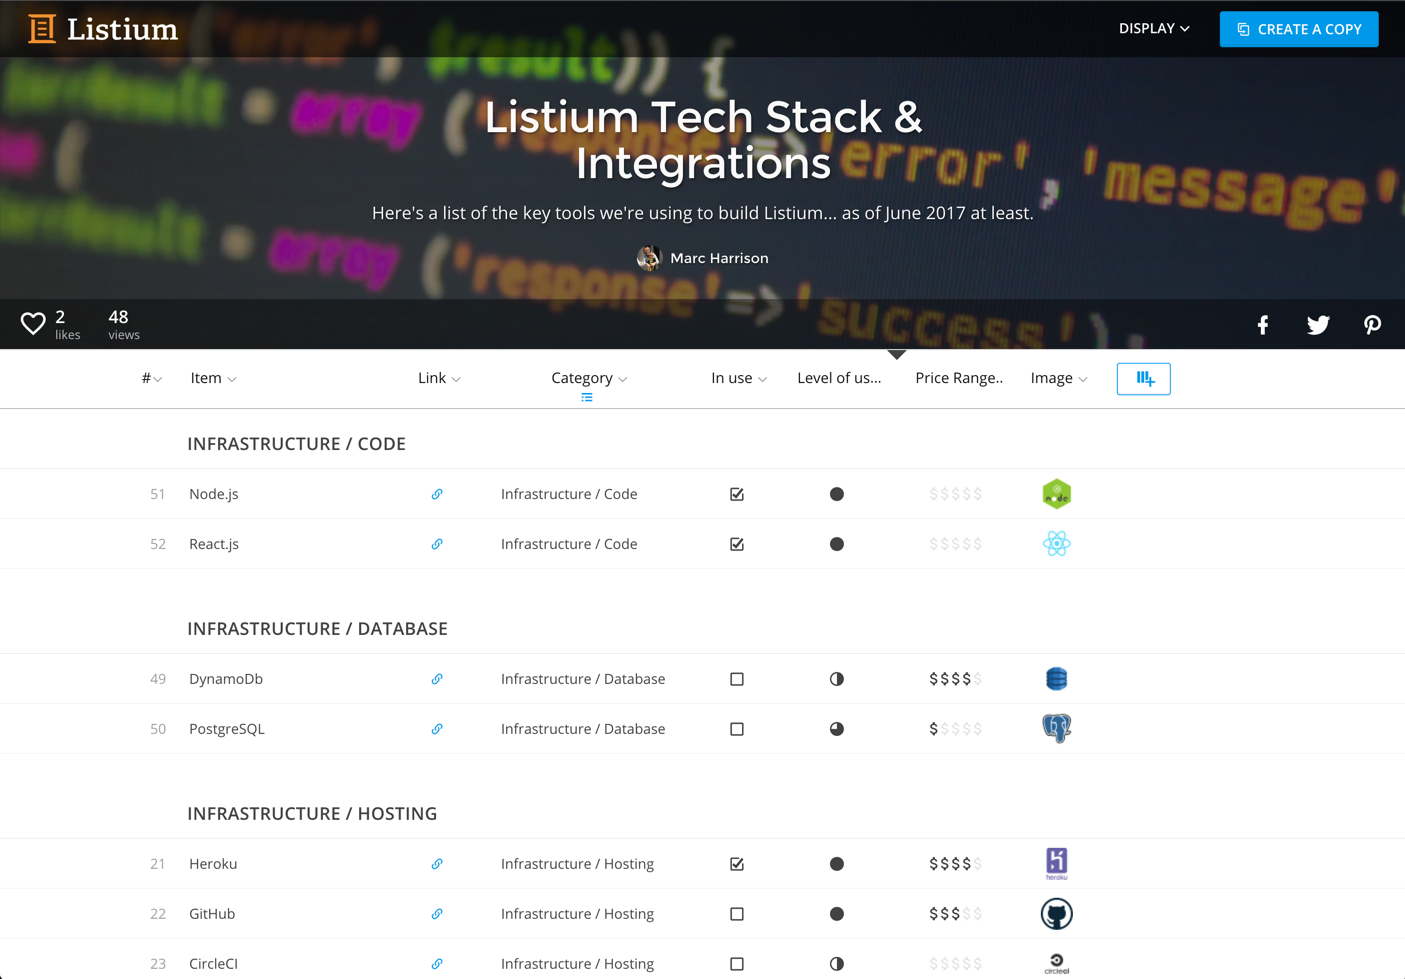This screenshot has height=979, width=1405.
Task: Open the # column dropdown
Action: pyautogui.click(x=152, y=378)
